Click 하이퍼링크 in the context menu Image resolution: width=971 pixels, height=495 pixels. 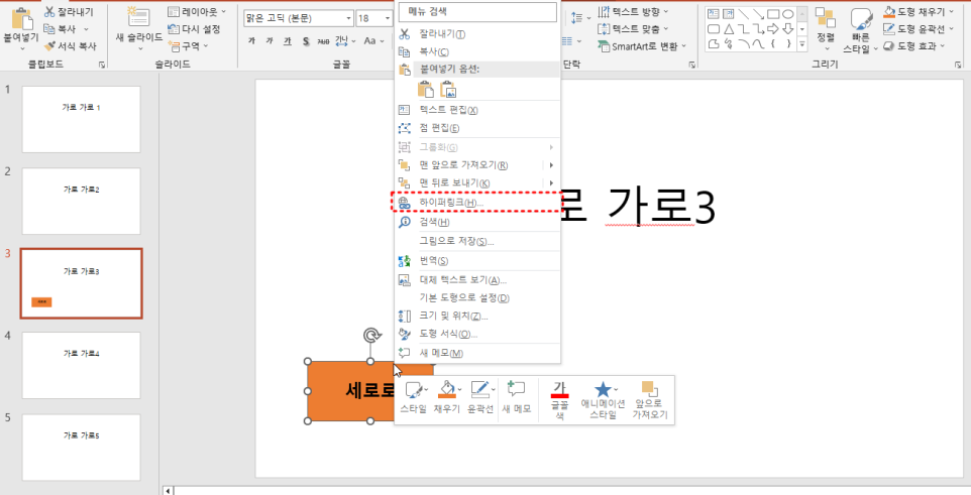[450, 203]
